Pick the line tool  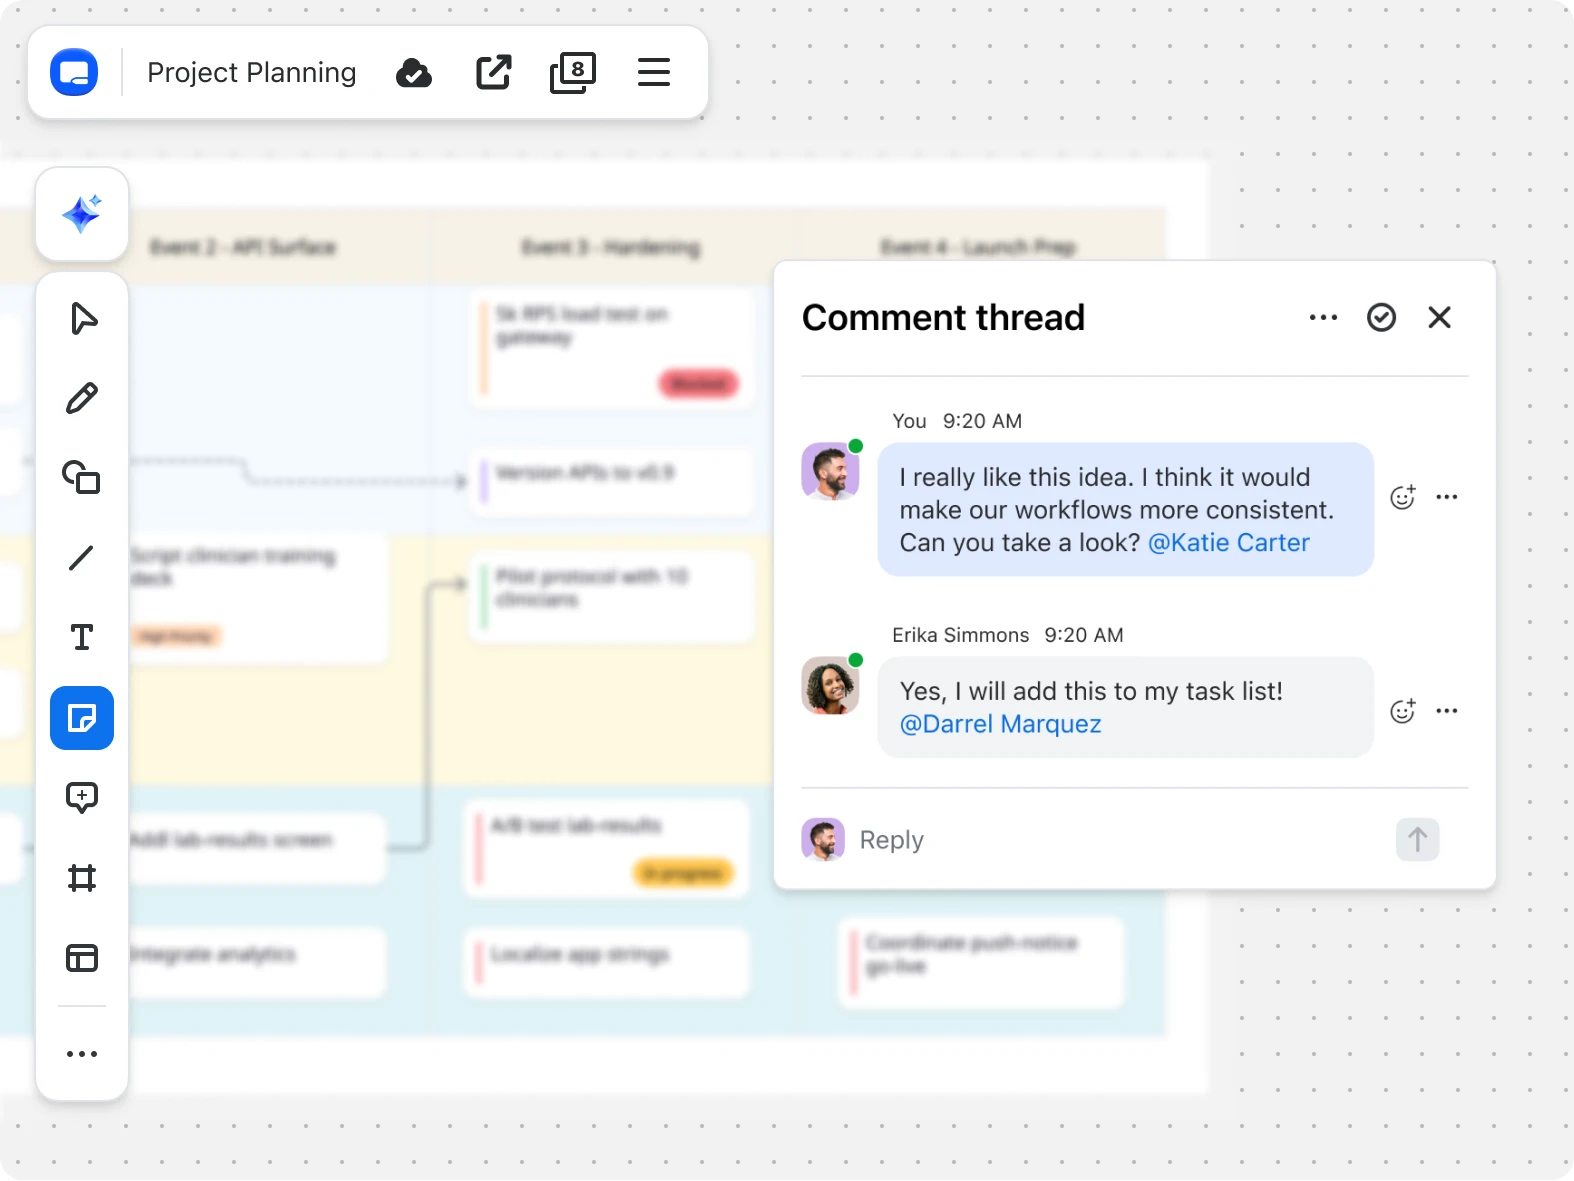tap(82, 557)
